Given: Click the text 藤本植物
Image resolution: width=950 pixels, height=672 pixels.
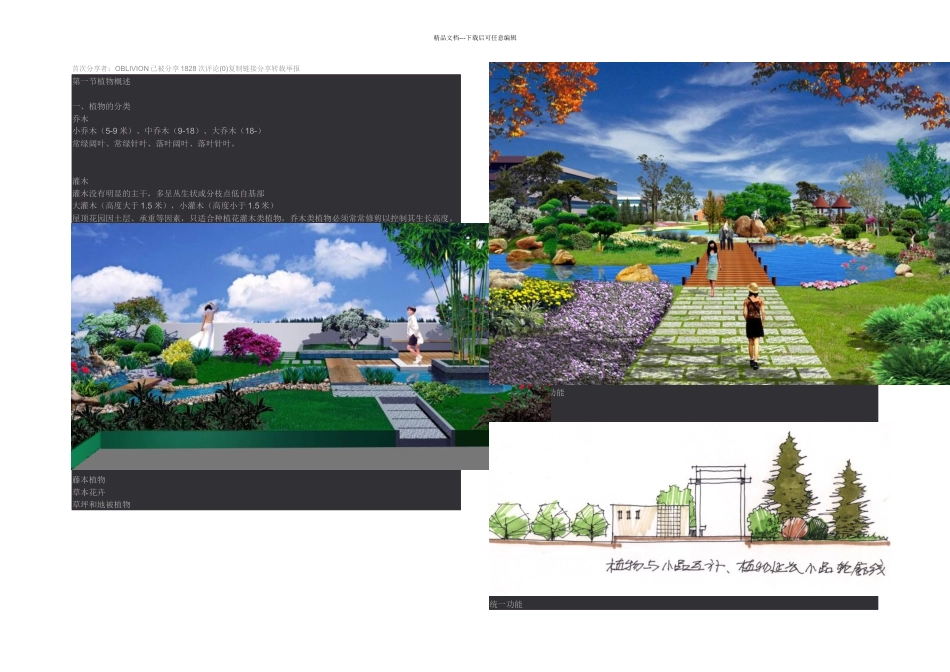Looking at the screenshot, I should click(89, 479).
